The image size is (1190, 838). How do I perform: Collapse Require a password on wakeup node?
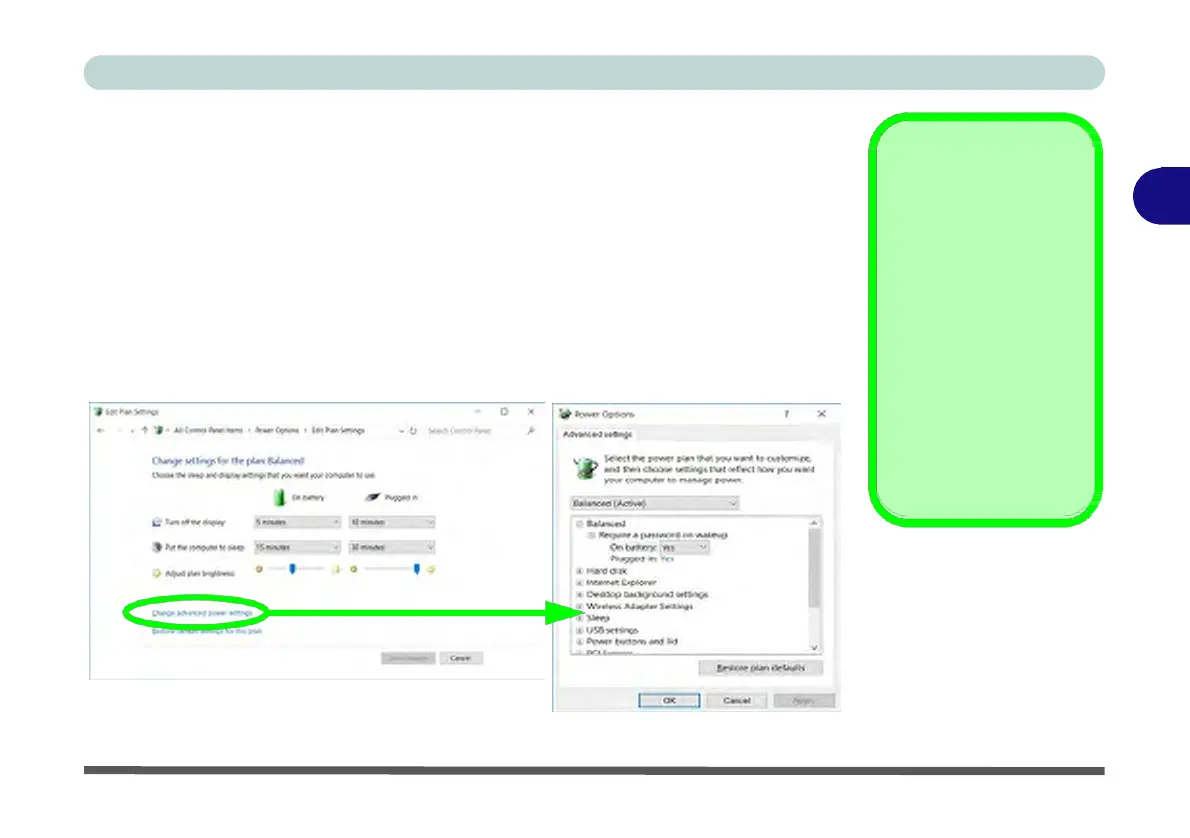(x=591, y=535)
